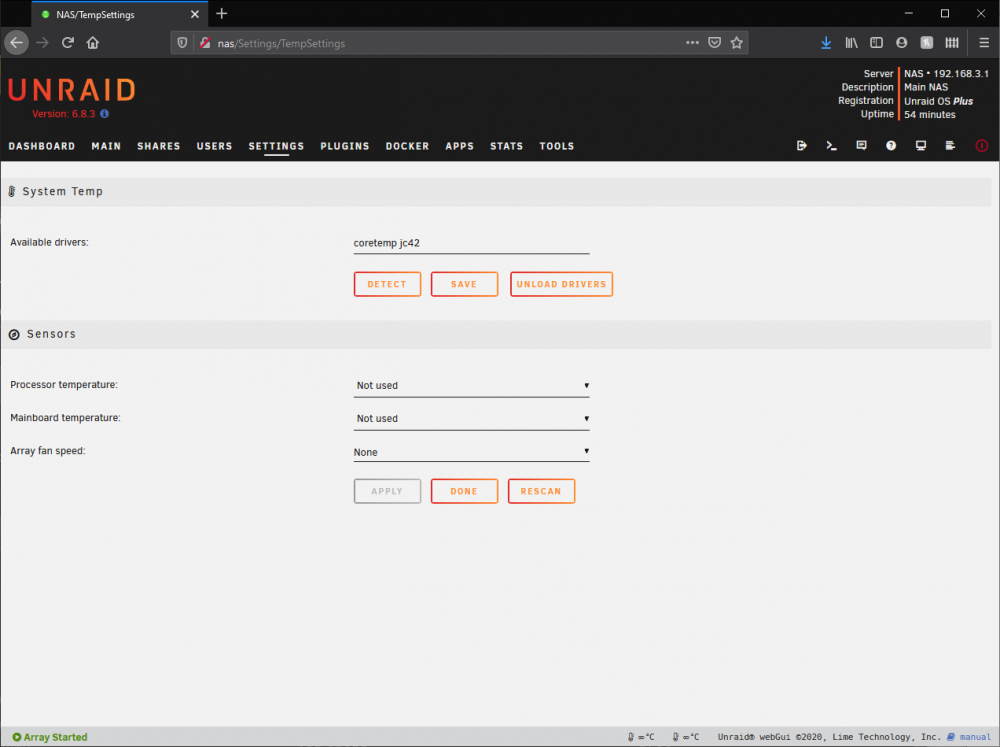The height and width of the screenshot is (747, 1000).
Task: Click the Available drivers text field
Action: click(471, 242)
